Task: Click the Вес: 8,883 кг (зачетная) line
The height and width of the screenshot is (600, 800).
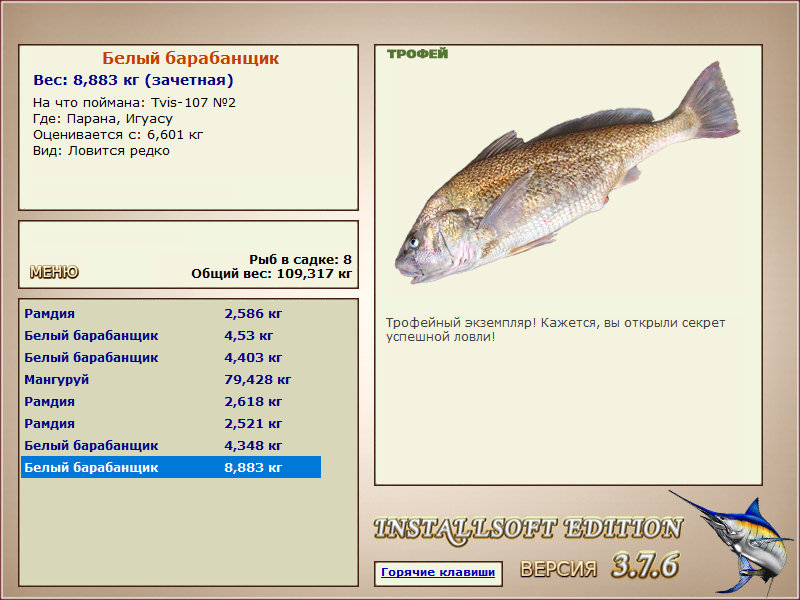Action: coord(133,80)
